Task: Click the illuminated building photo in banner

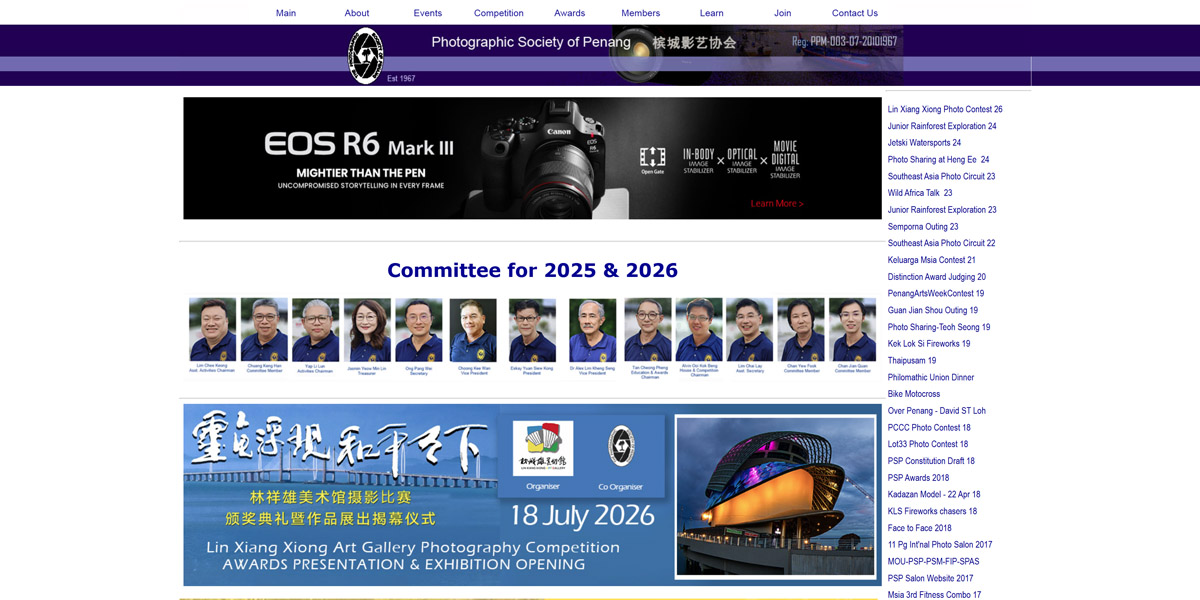Action: pyautogui.click(x=774, y=497)
